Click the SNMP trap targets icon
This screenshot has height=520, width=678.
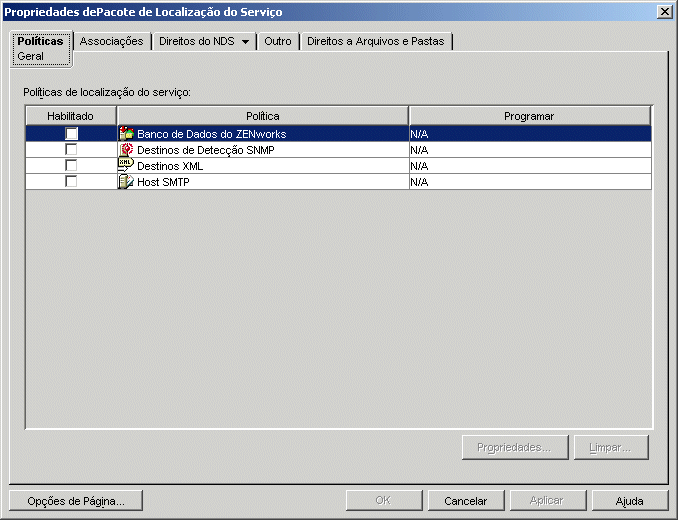126,149
